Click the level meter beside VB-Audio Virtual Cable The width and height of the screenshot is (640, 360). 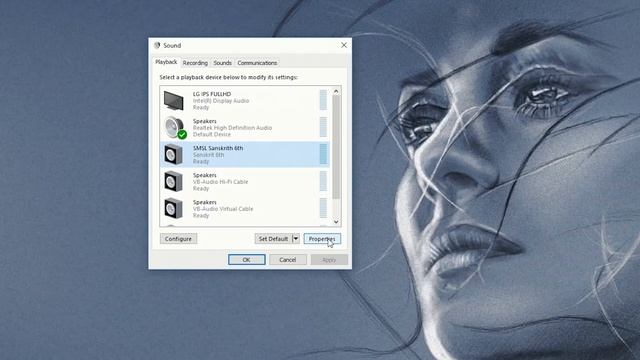pyautogui.click(x=323, y=208)
